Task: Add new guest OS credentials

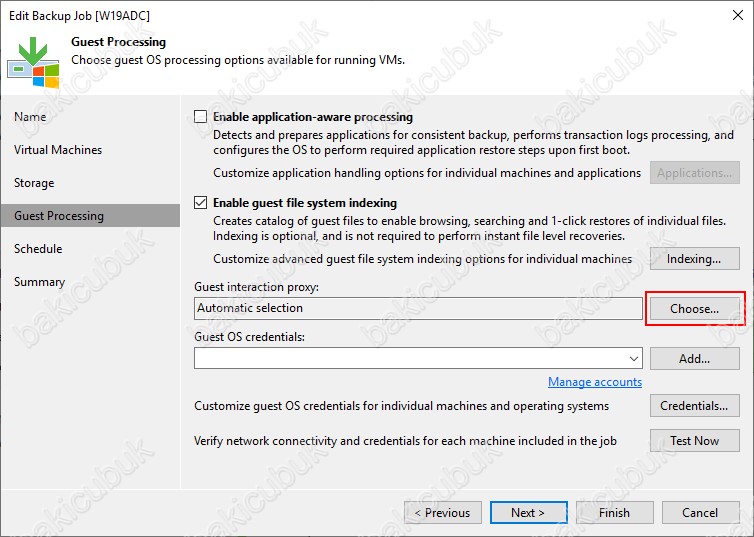Action: point(694,359)
